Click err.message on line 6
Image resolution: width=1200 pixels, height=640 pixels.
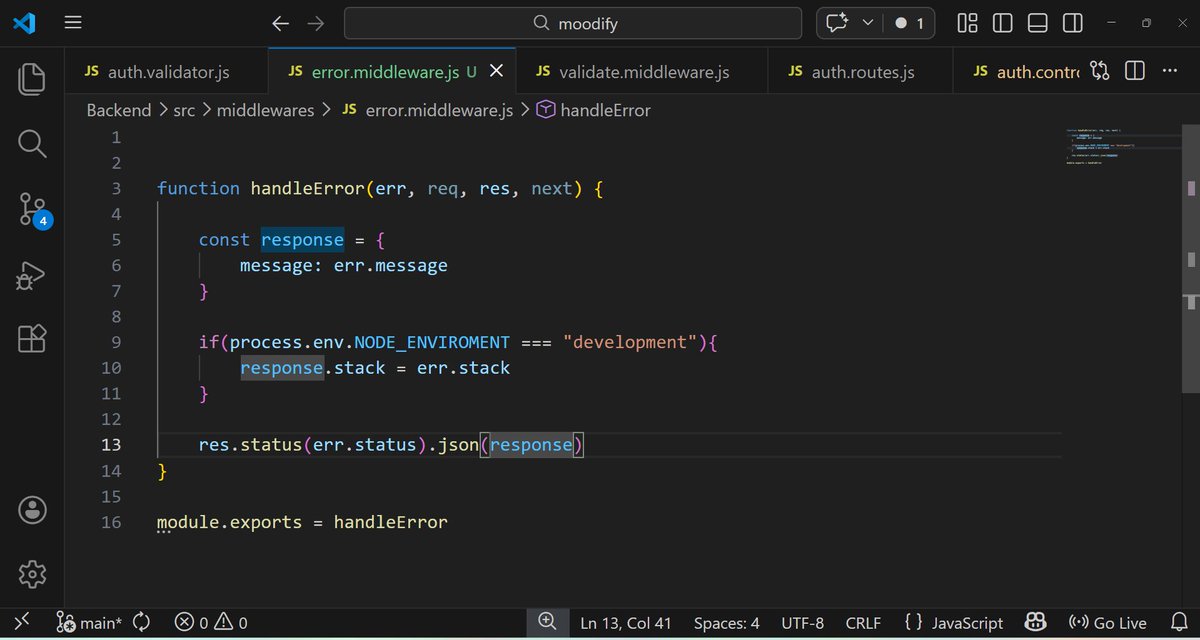click(x=391, y=265)
